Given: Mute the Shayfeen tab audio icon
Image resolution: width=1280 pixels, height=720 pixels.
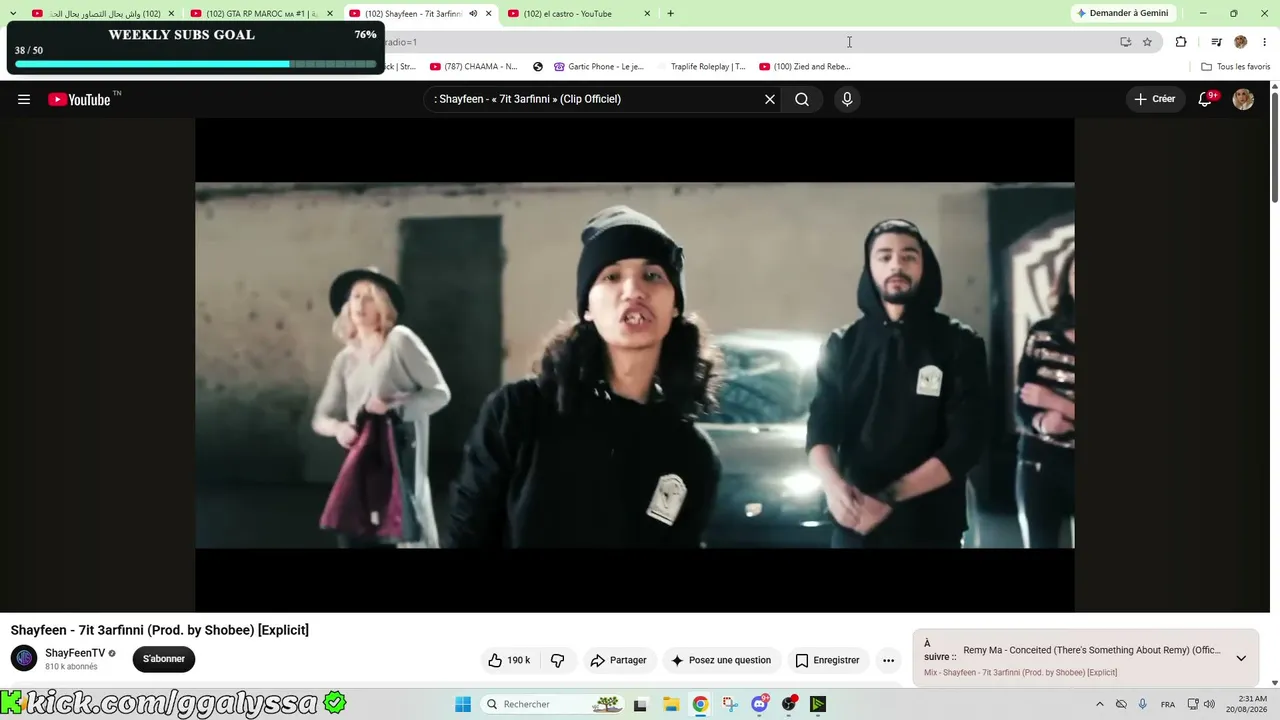Looking at the screenshot, I should [x=473, y=14].
